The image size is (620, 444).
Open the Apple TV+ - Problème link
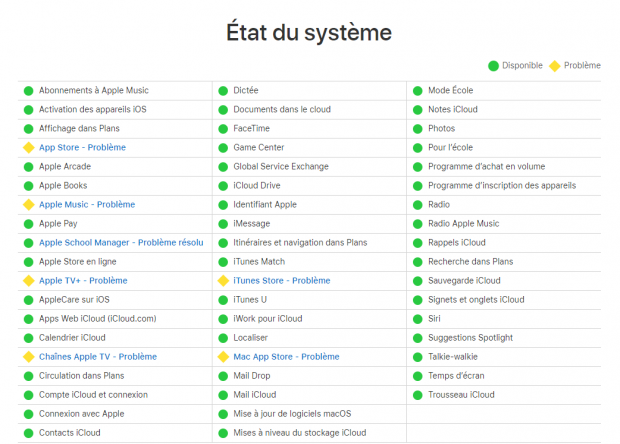point(83,280)
